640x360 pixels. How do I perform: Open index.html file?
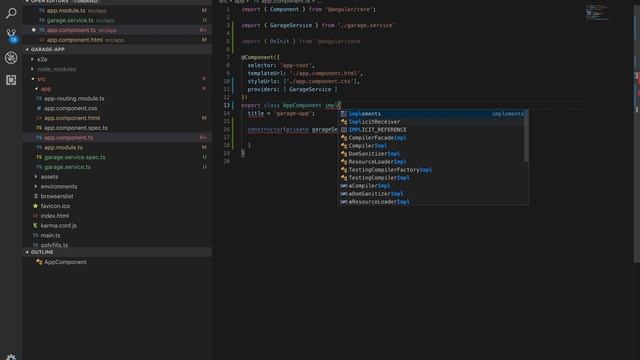[117, 216]
